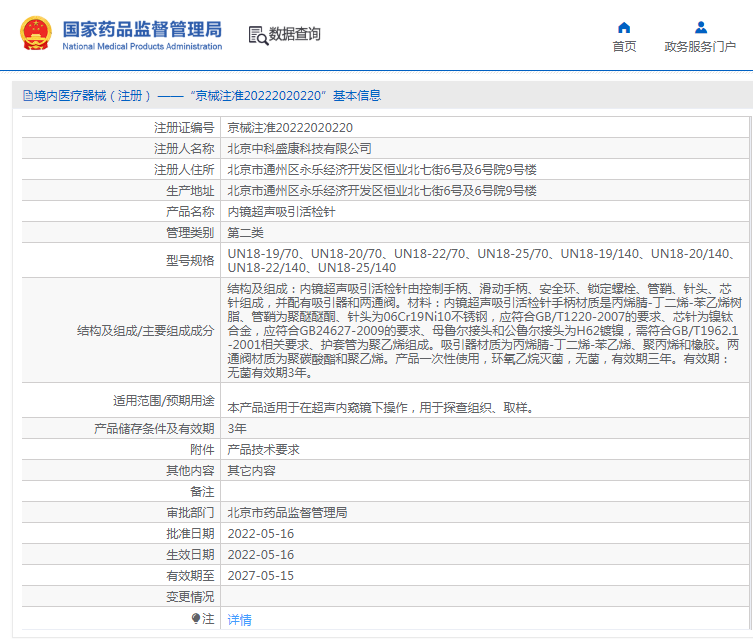Select product name 内镜超声吸引活检针
753x639 pixels.
tap(281, 212)
